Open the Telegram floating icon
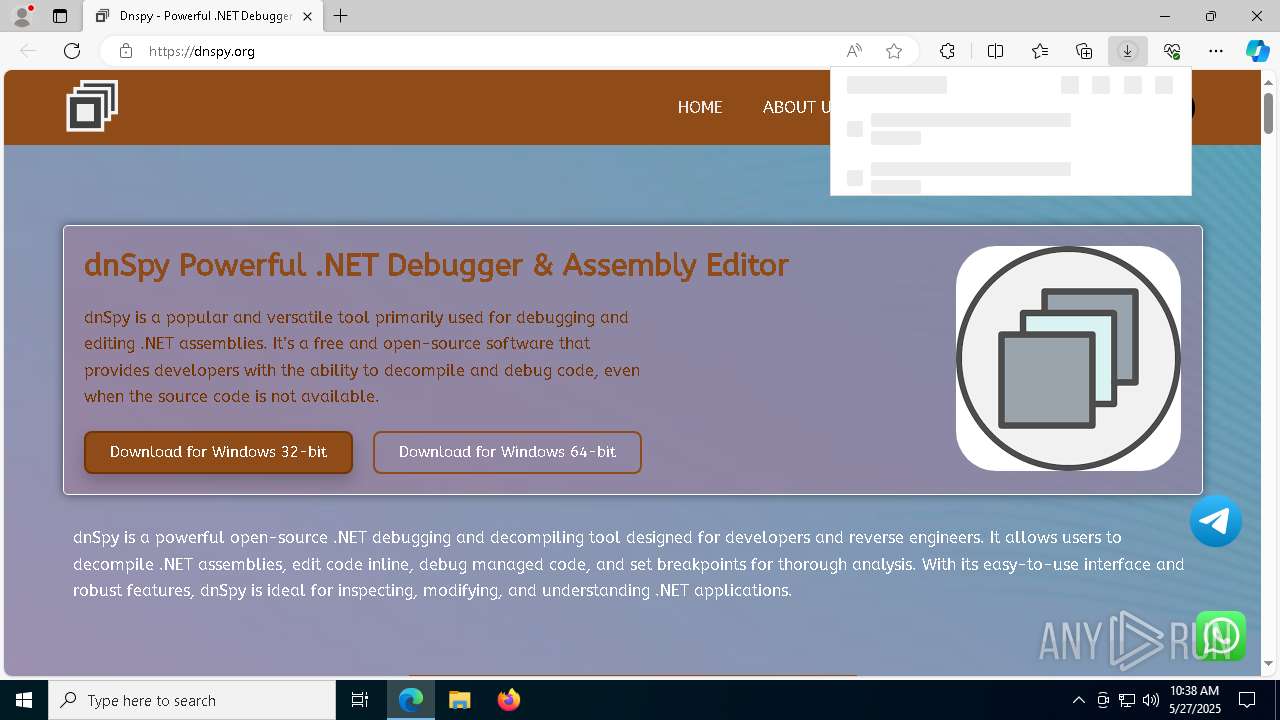Viewport: 1280px width, 720px height. click(x=1216, y=521)
